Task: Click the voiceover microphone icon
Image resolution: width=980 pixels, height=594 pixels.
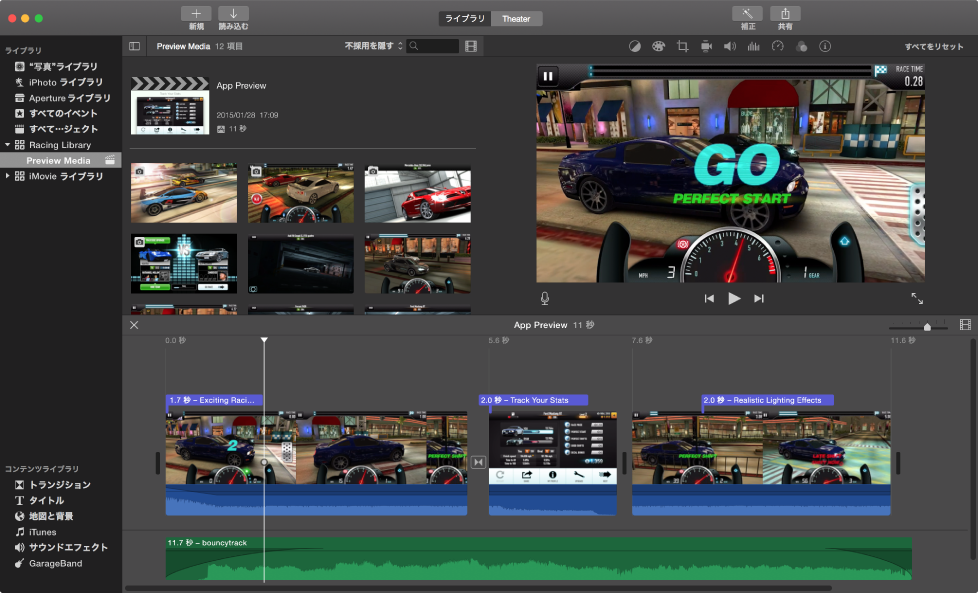Action: tap(545, 298)
